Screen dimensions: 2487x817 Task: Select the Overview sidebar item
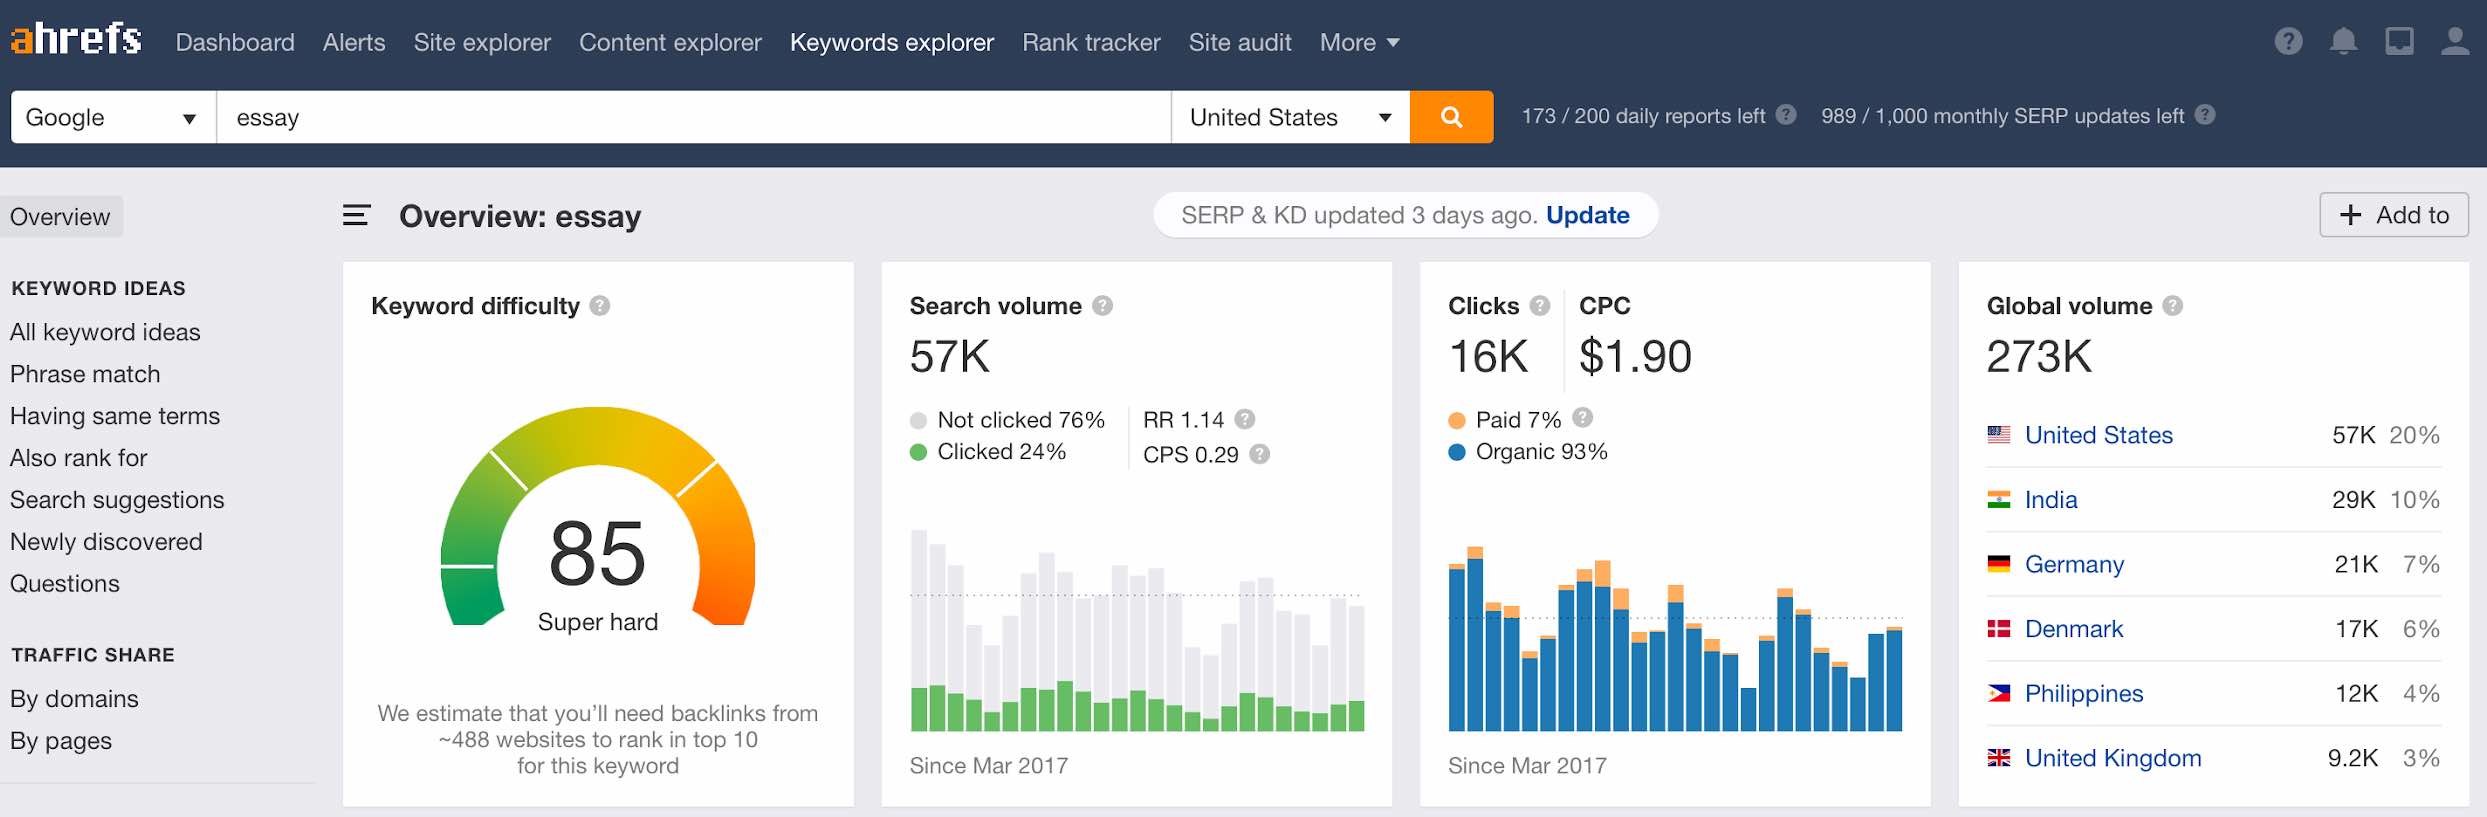pos(60,217)
